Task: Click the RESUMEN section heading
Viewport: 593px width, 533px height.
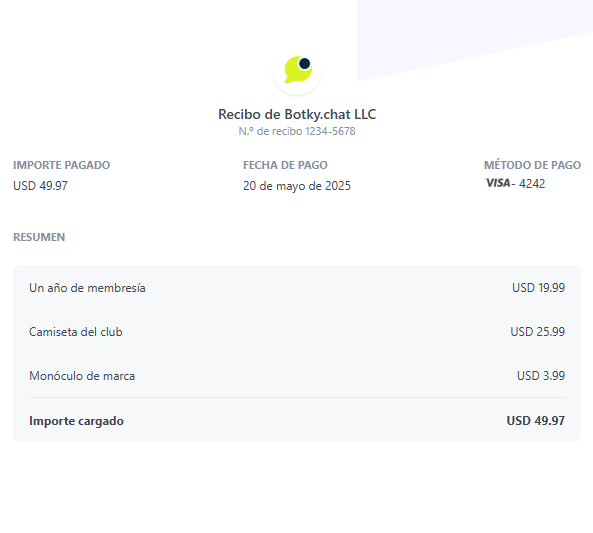Action: 39,237
